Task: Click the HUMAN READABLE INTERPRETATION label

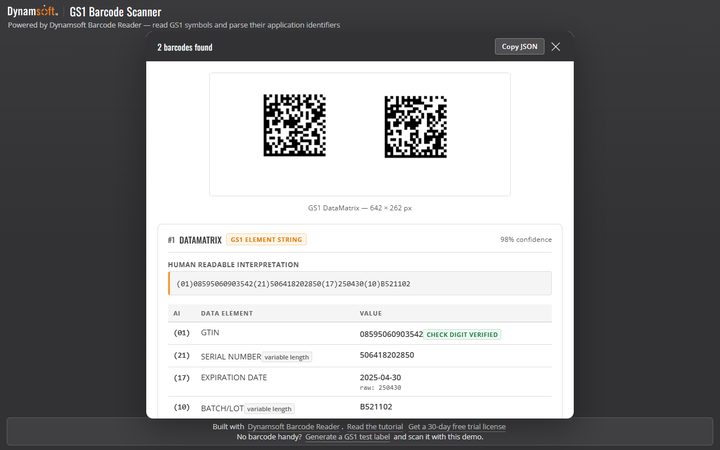Action: [x=233, y=264]
